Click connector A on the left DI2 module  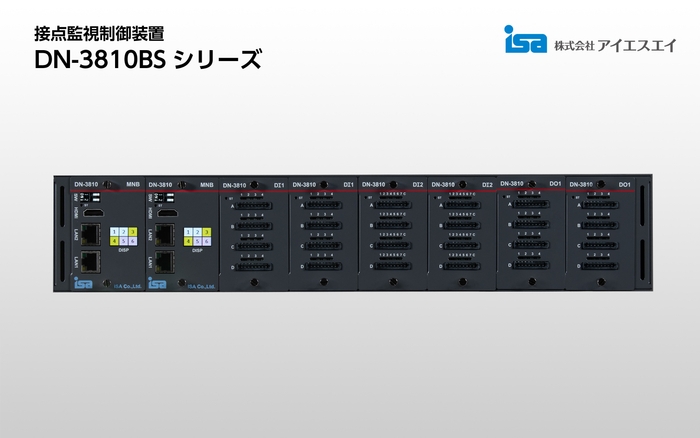[x=392, y=205]
